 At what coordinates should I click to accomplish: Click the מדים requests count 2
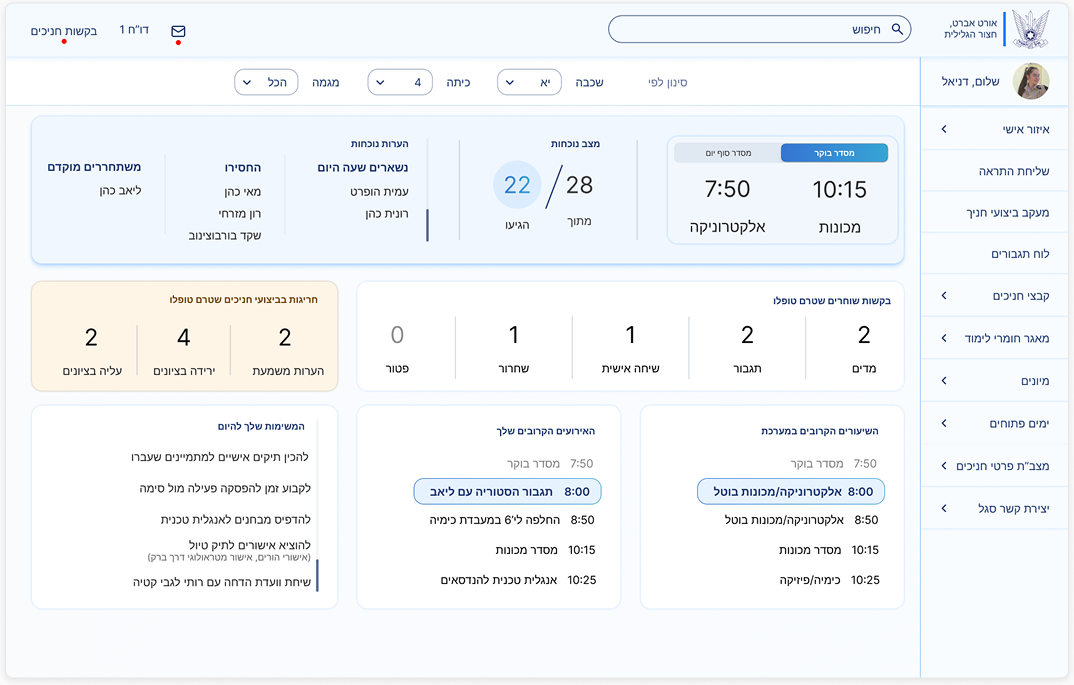point(864,335)
